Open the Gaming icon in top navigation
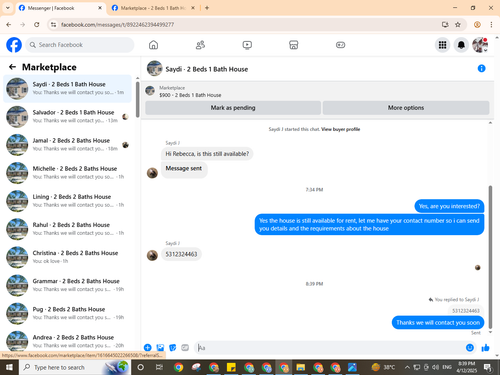Screen dimensions: 500x375 [340, 45]
